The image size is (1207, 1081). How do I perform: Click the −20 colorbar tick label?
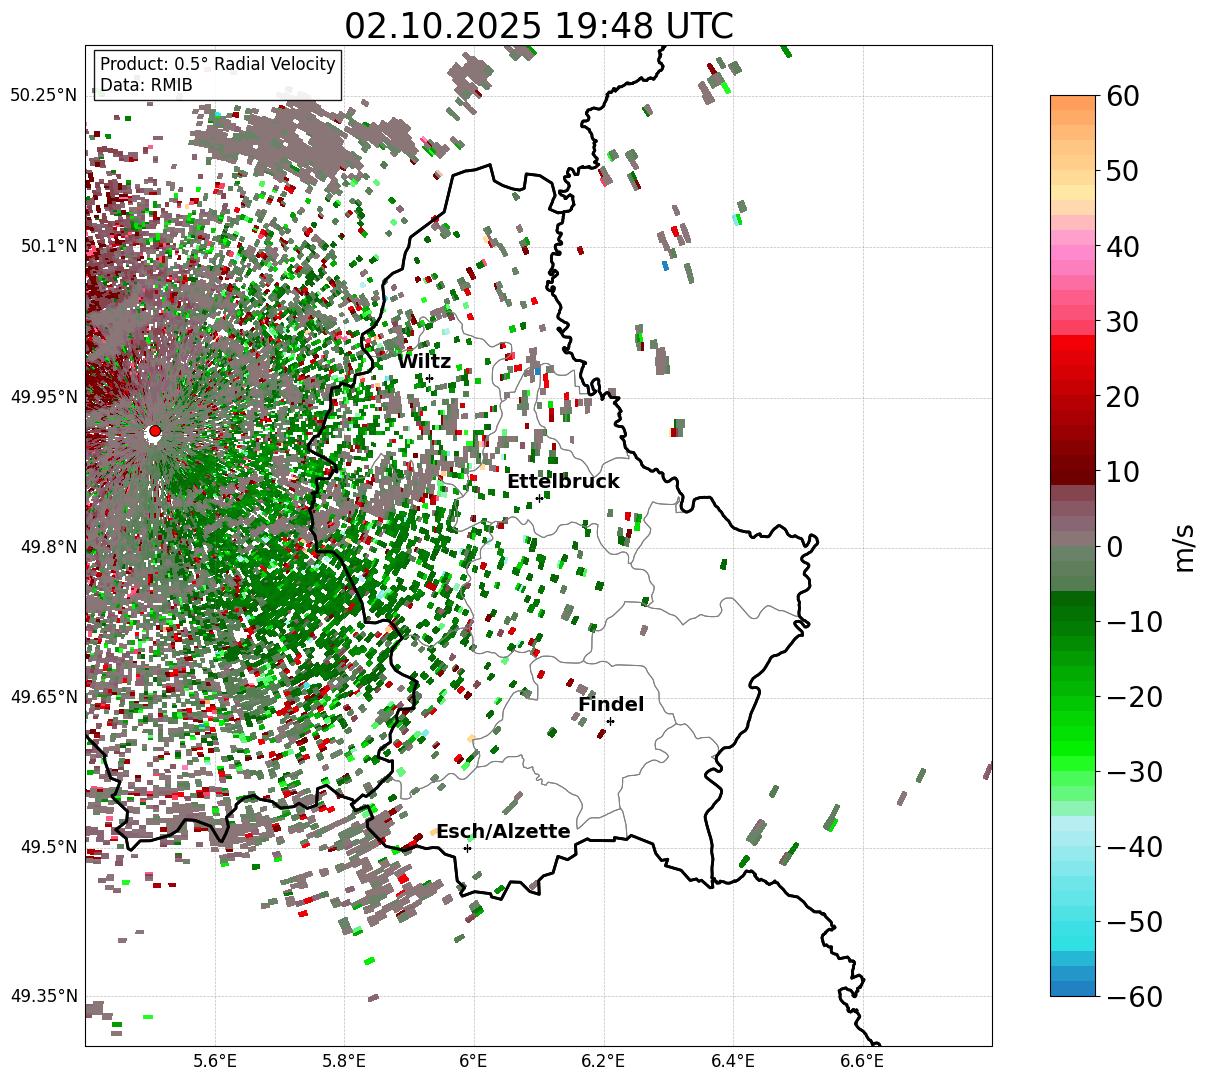pyautogui.click(x=1134, y=697)
